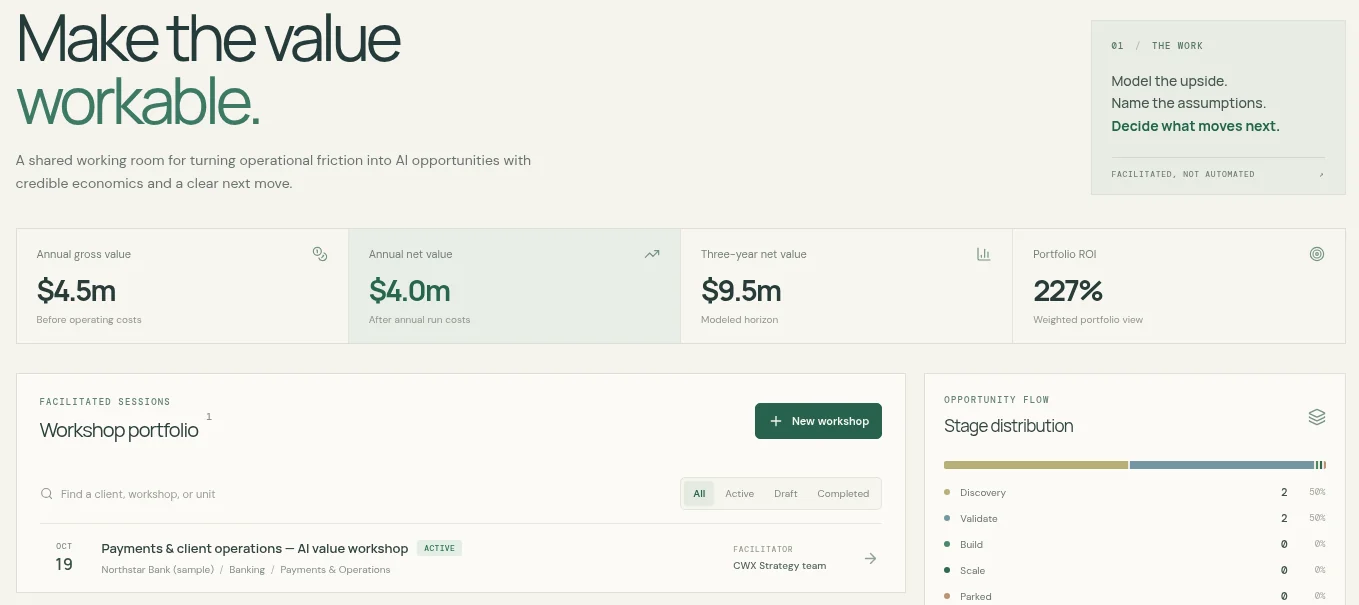This screenshot has width=1359, height=605.
Task: Click the Parked legend label
Action: click(976, 597)
